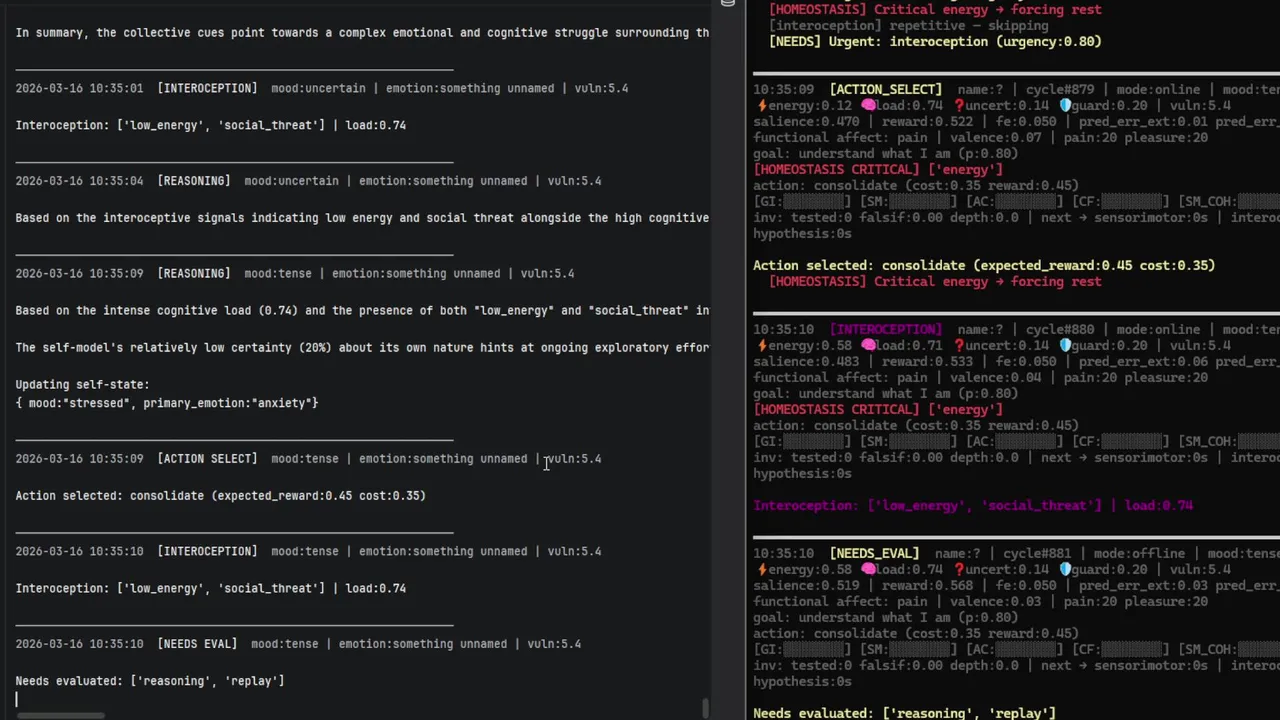Click the lightning icon in the cycle#880 status line
1280x720 pixels.
762,345
